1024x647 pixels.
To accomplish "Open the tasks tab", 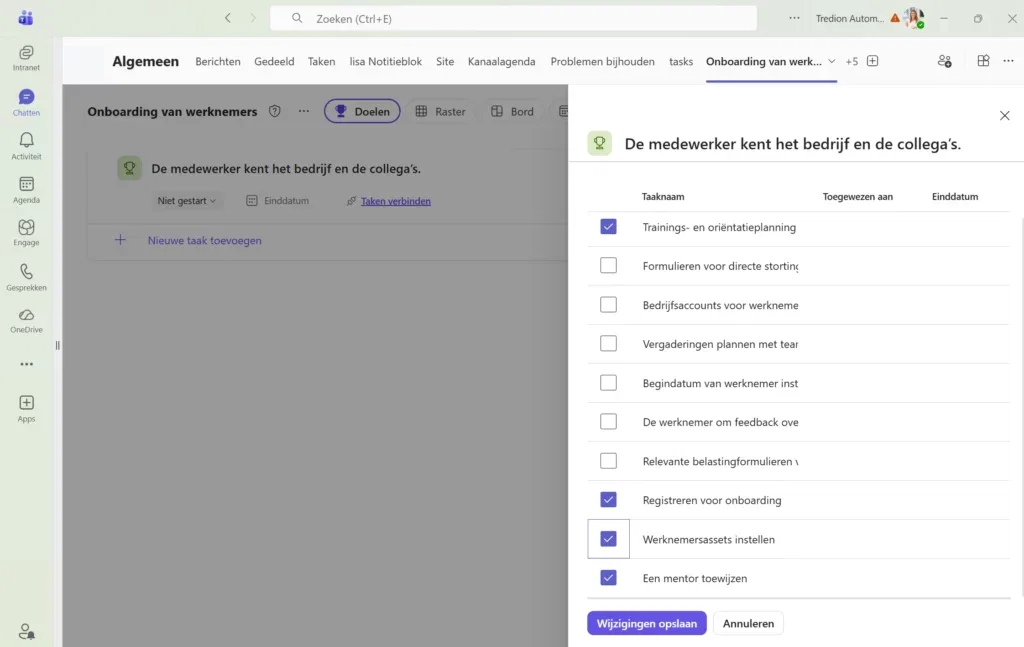I will click(x=680, y=61).
